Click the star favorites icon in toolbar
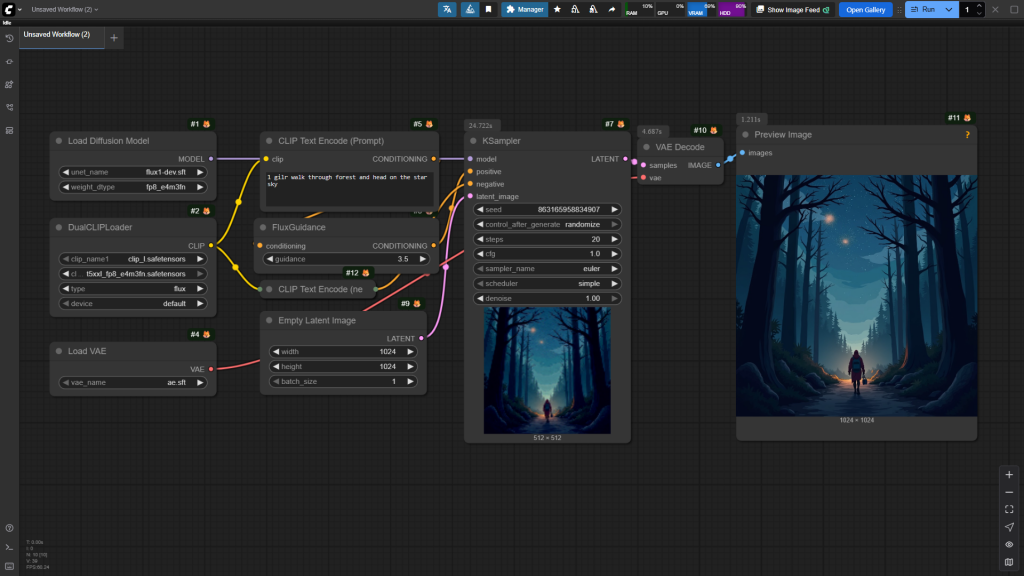This screenshot has height=576, width=1024. point(557,9)
